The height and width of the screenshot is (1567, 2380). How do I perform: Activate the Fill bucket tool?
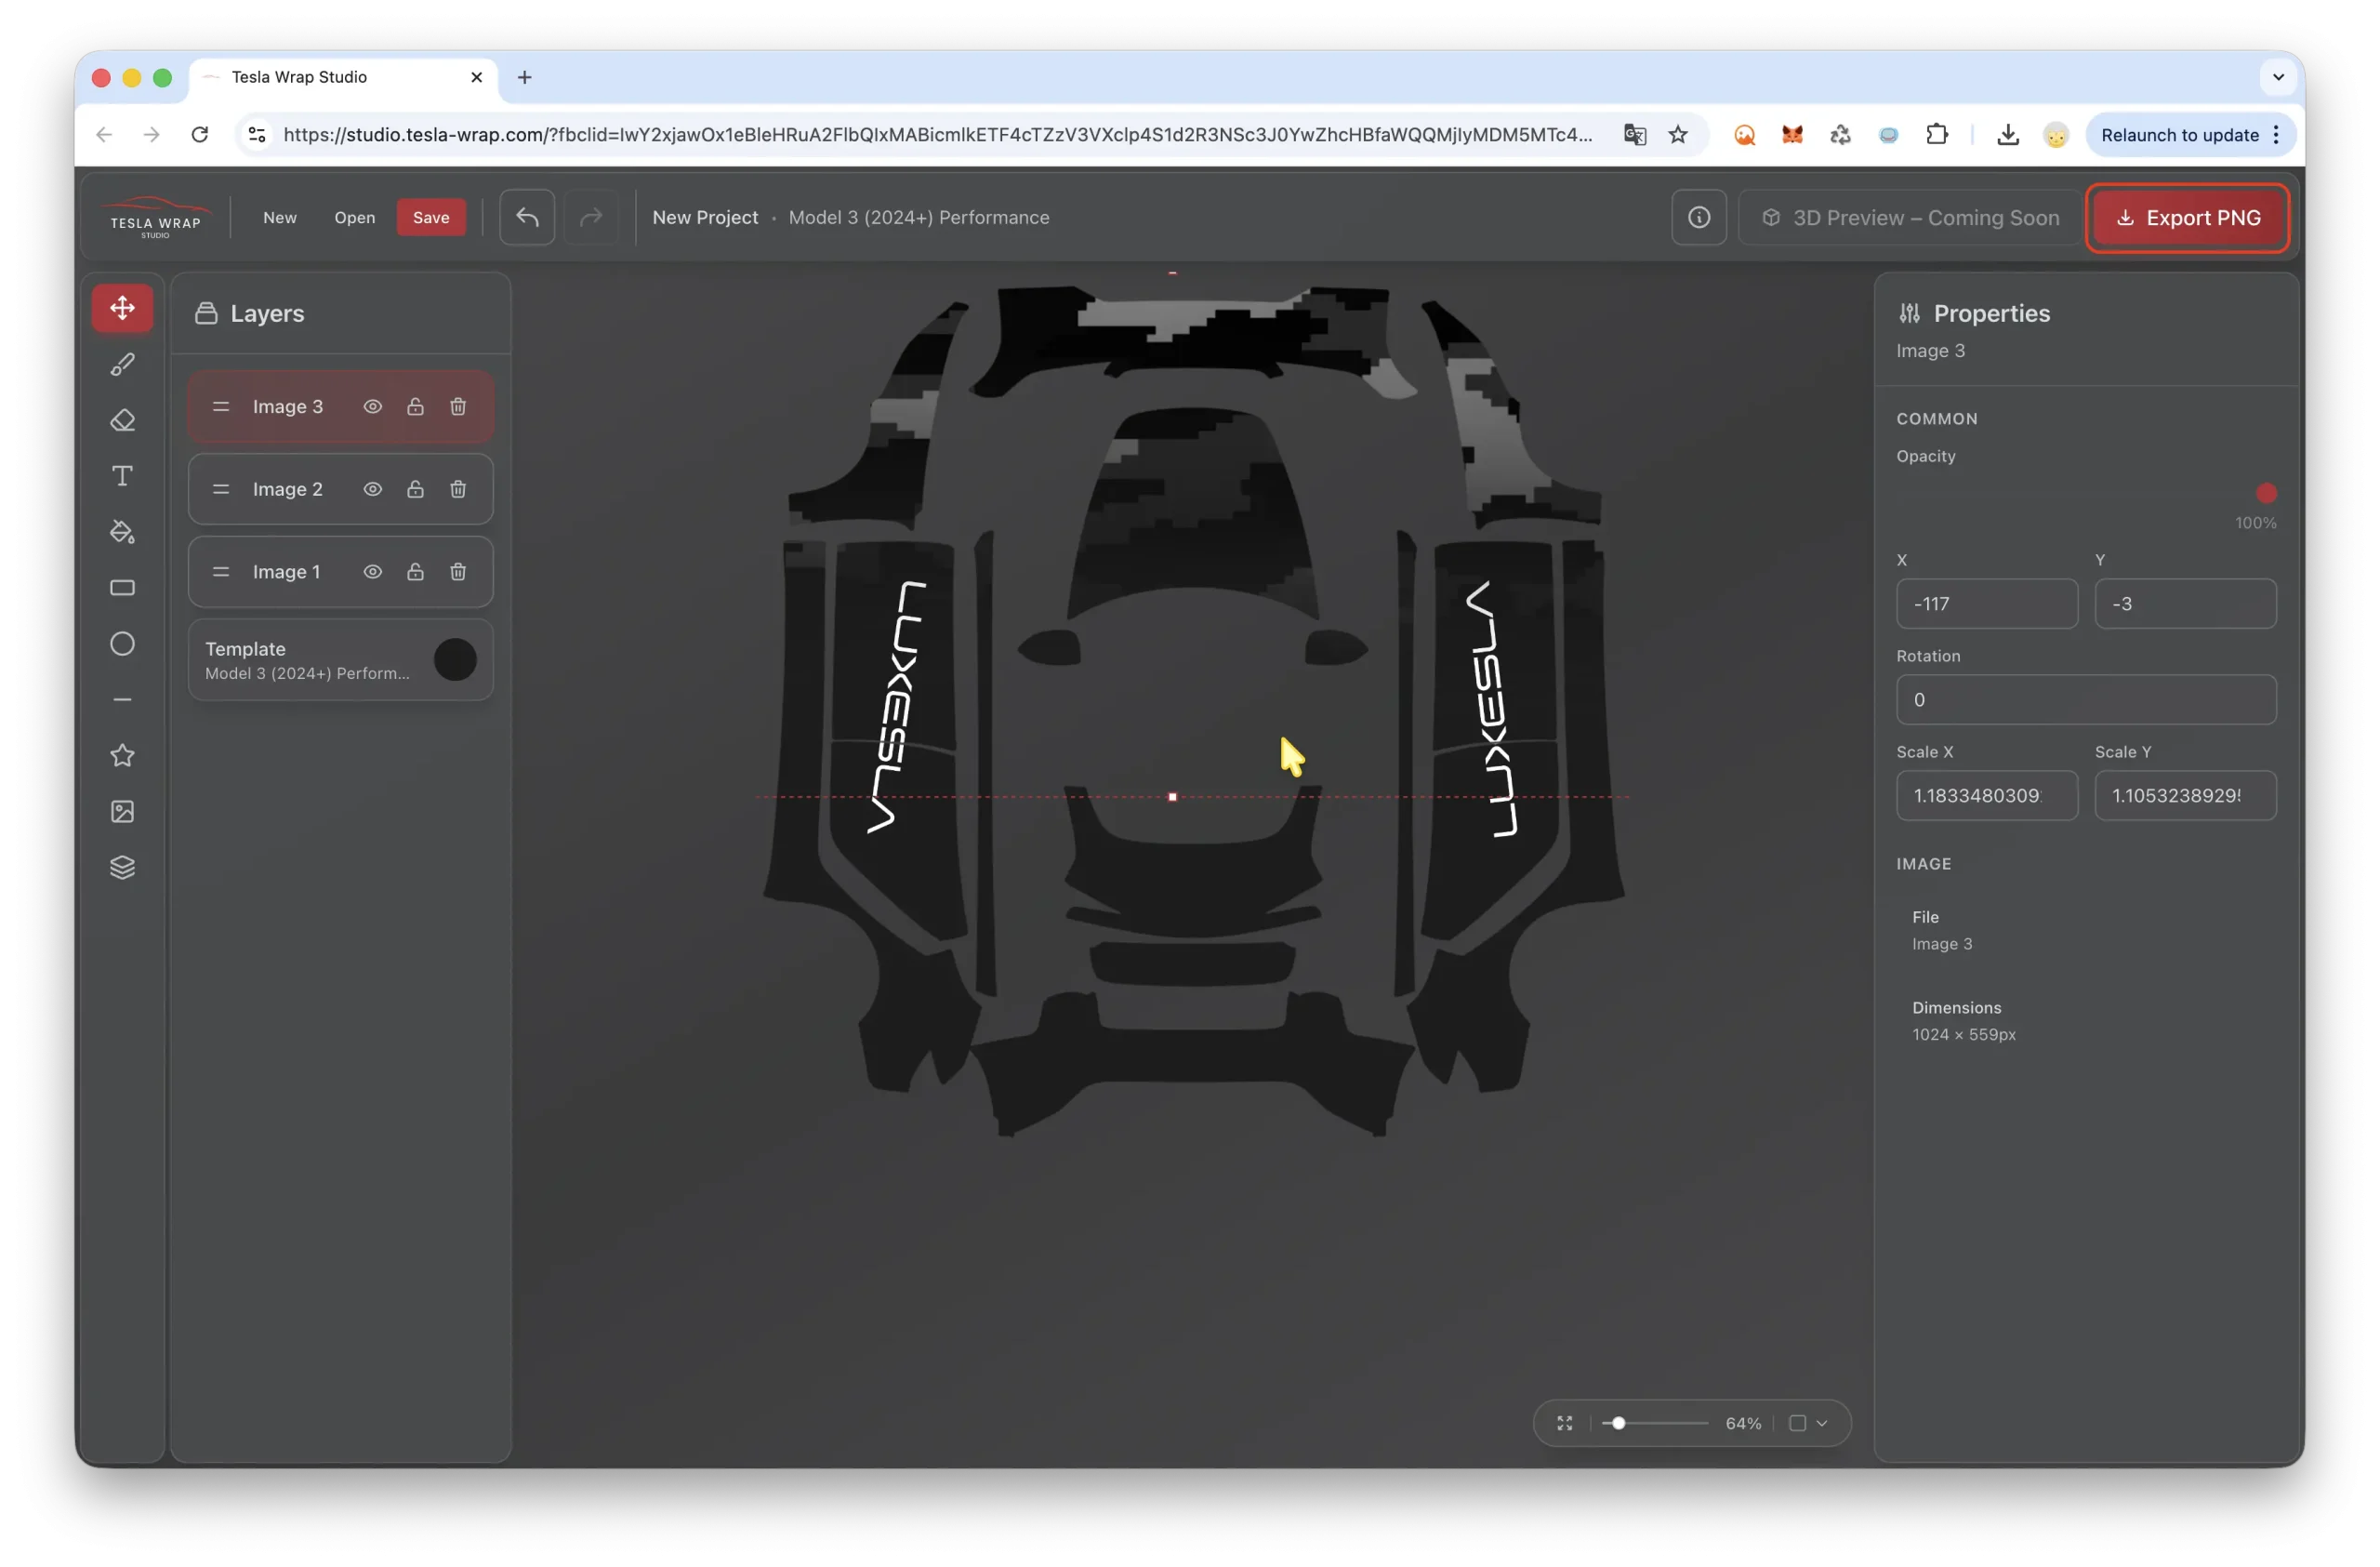click(122, 532)
